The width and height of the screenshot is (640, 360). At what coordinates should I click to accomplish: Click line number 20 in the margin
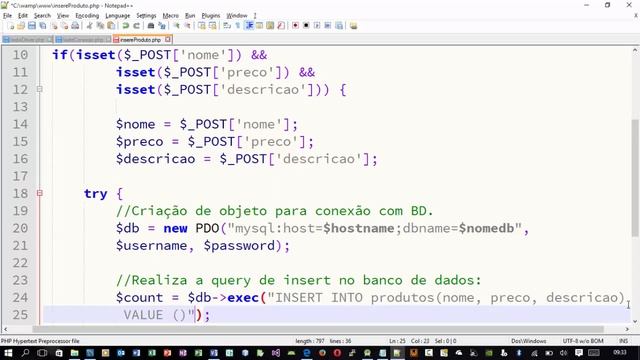20,228
